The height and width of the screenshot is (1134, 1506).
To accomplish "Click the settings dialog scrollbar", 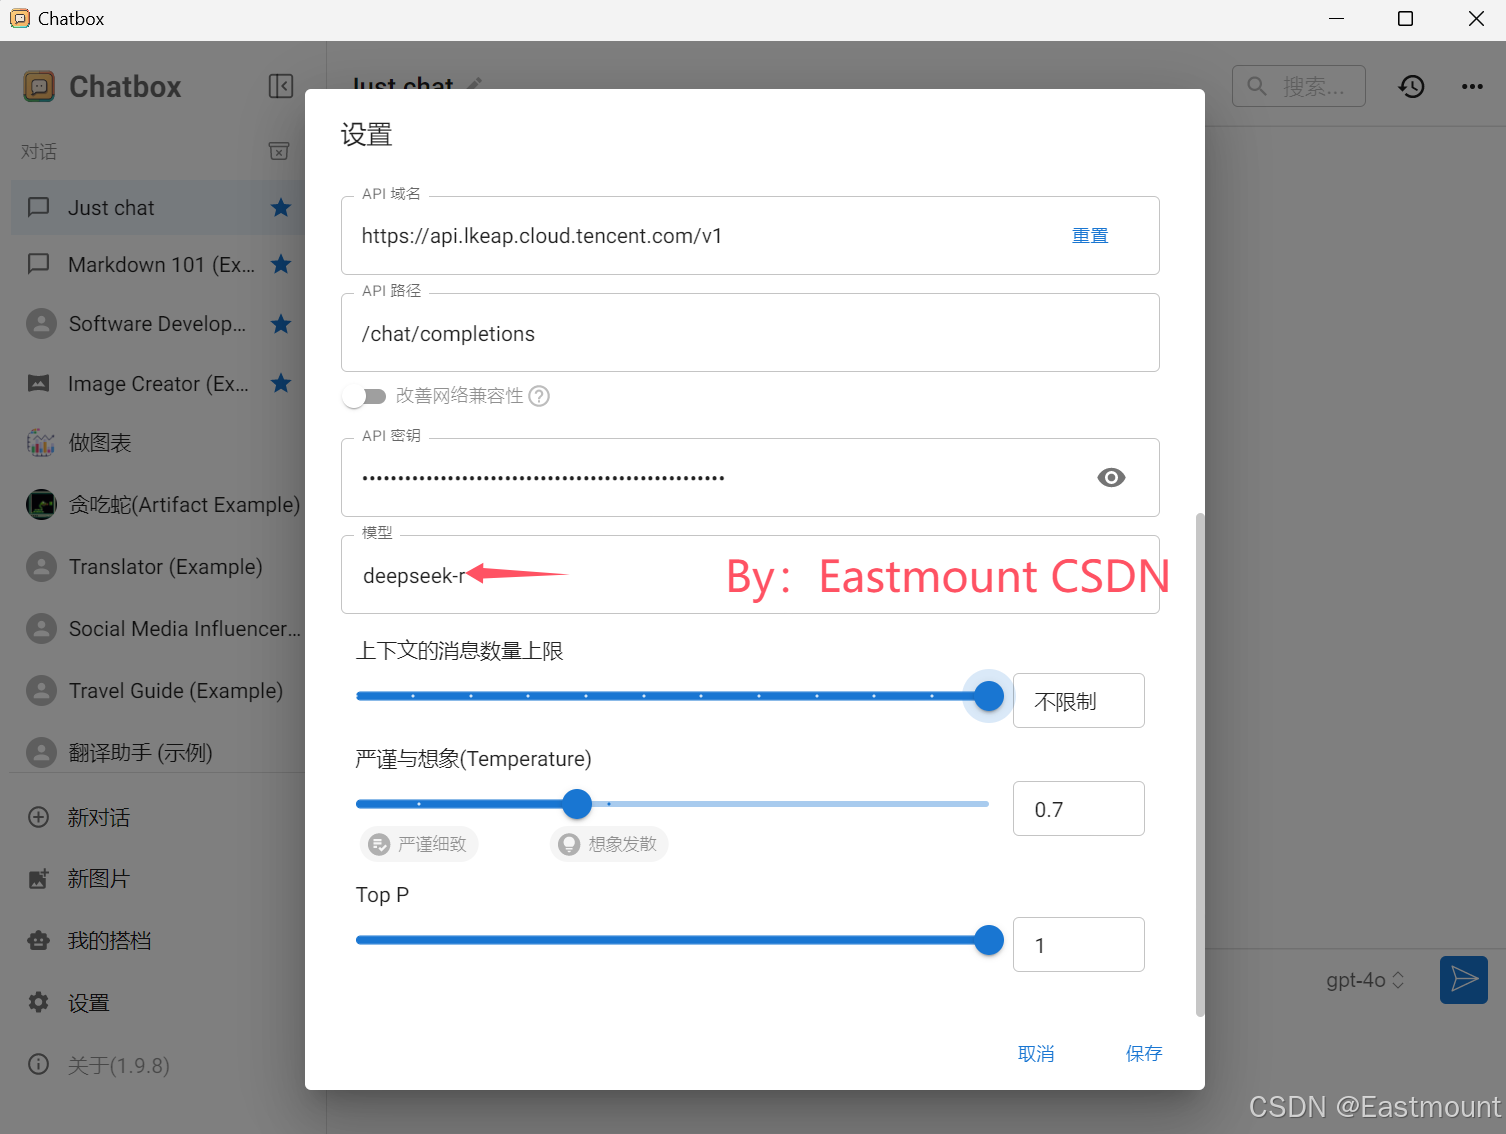I will point(1200,765).
